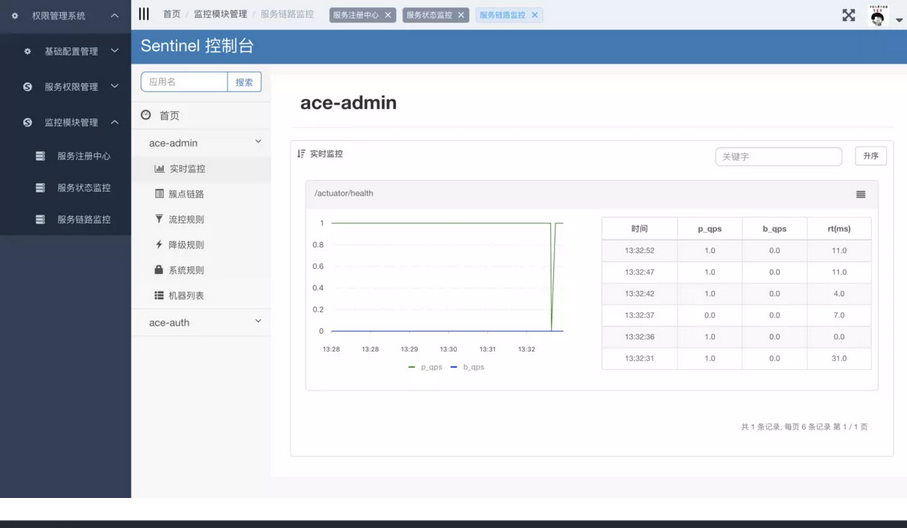Screen dimensions: 907x528
Task: Toggle the p_qps legend series
Action: click(x=425, y=367)
